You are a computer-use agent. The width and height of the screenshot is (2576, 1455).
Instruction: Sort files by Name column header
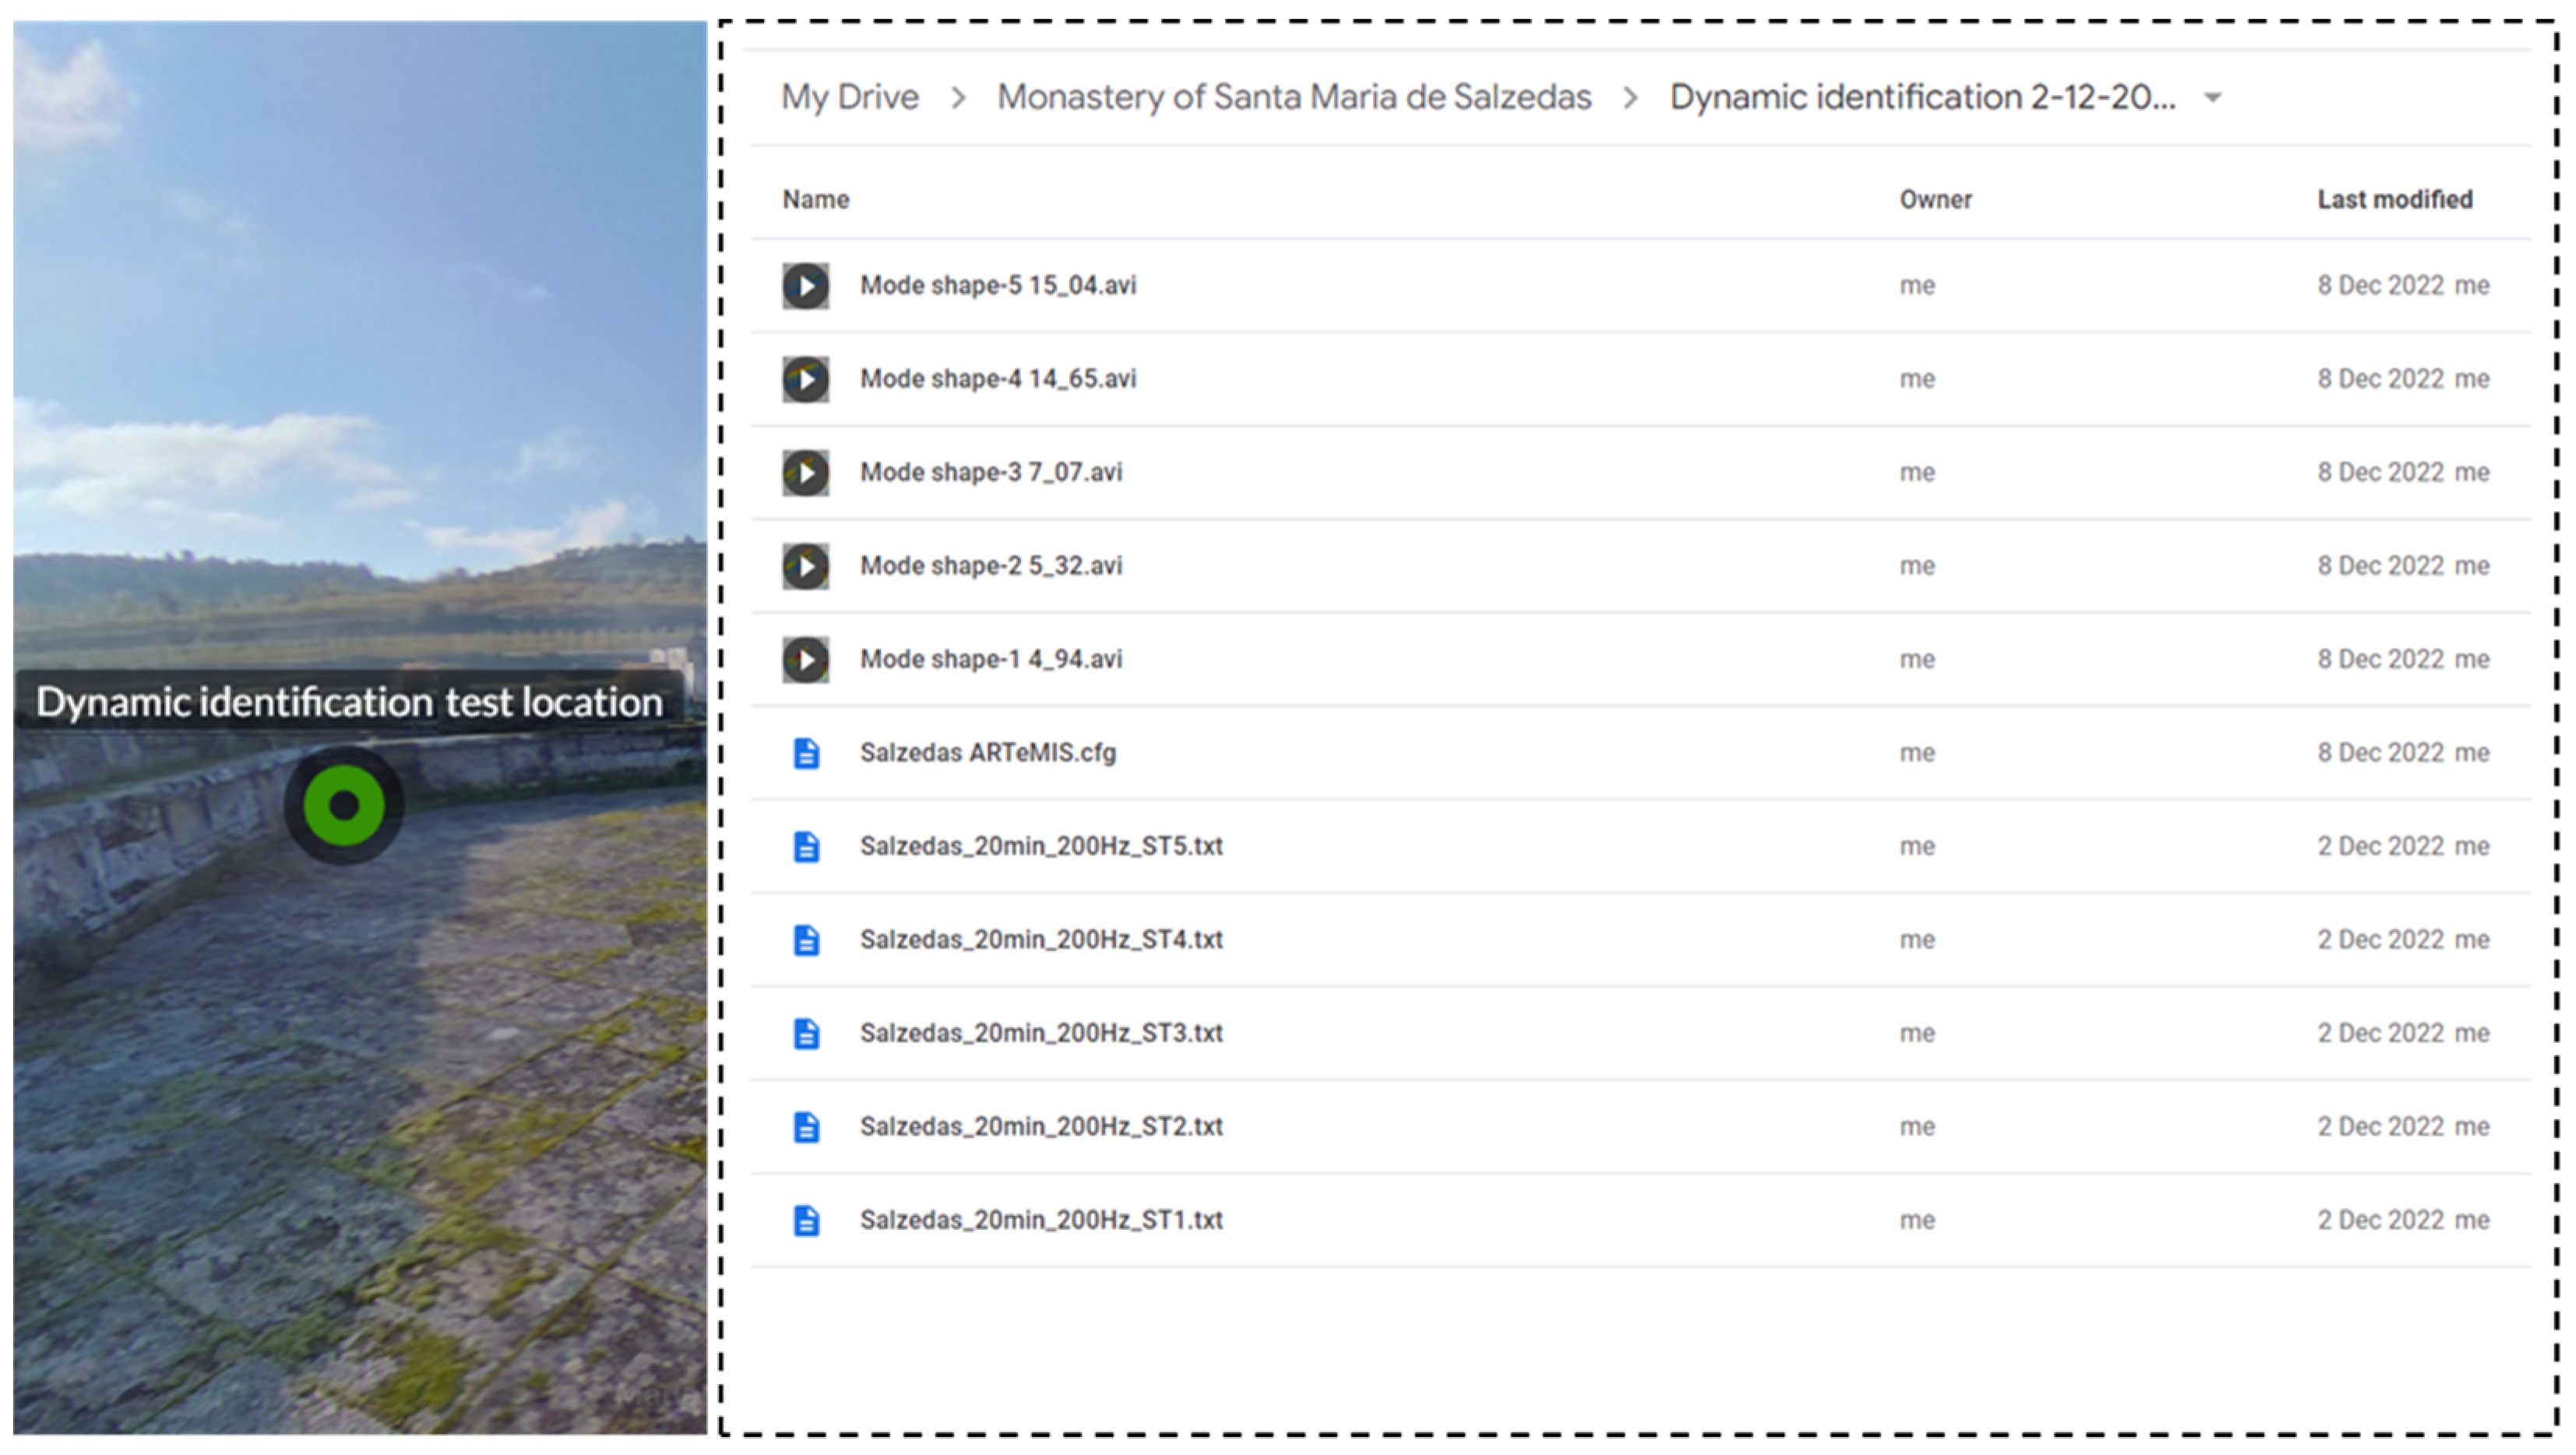tap(815, 200)
